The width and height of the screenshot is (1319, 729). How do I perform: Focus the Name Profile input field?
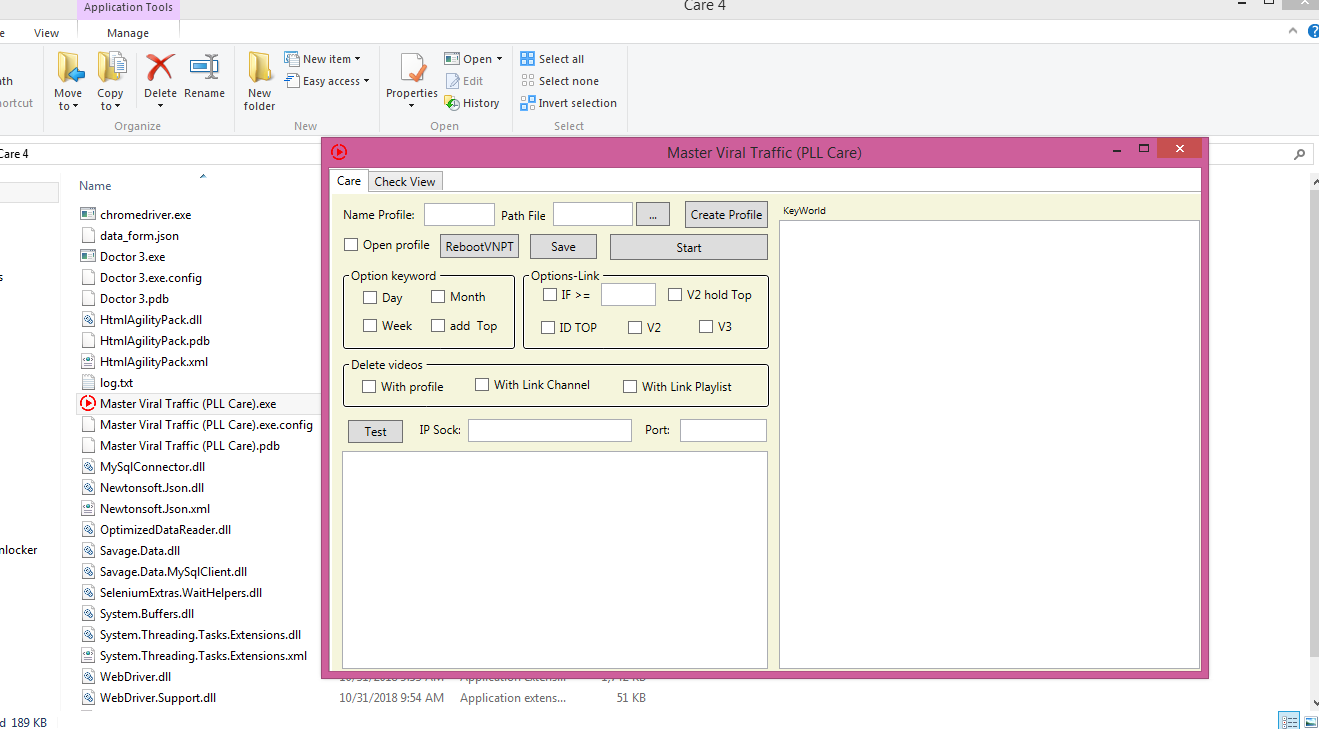(459, 214)
